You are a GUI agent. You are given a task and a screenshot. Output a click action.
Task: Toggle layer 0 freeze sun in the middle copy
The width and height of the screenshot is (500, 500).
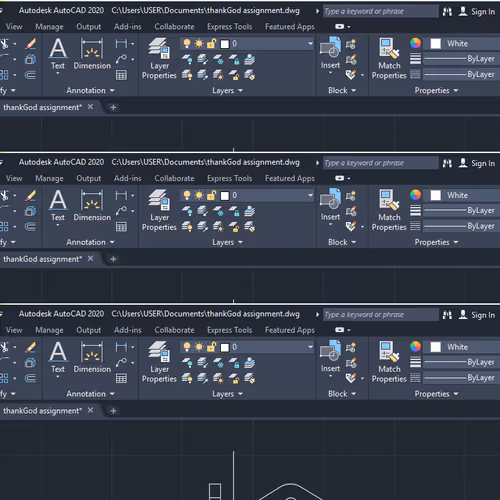tap(199, 195)
